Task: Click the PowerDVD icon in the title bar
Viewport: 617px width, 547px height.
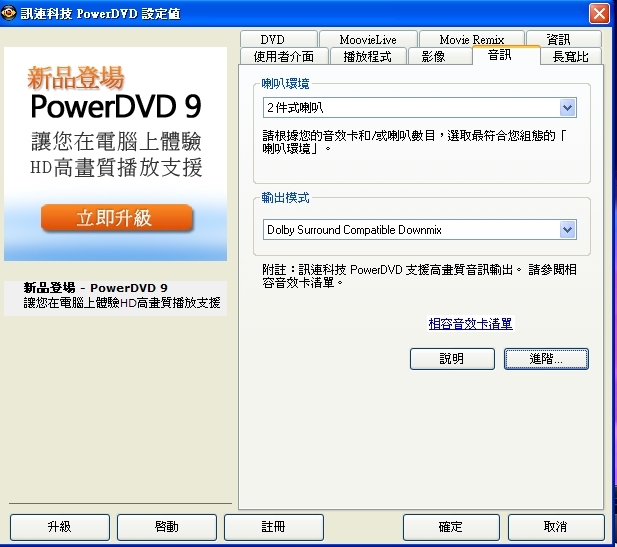Action: pos(9,13)
